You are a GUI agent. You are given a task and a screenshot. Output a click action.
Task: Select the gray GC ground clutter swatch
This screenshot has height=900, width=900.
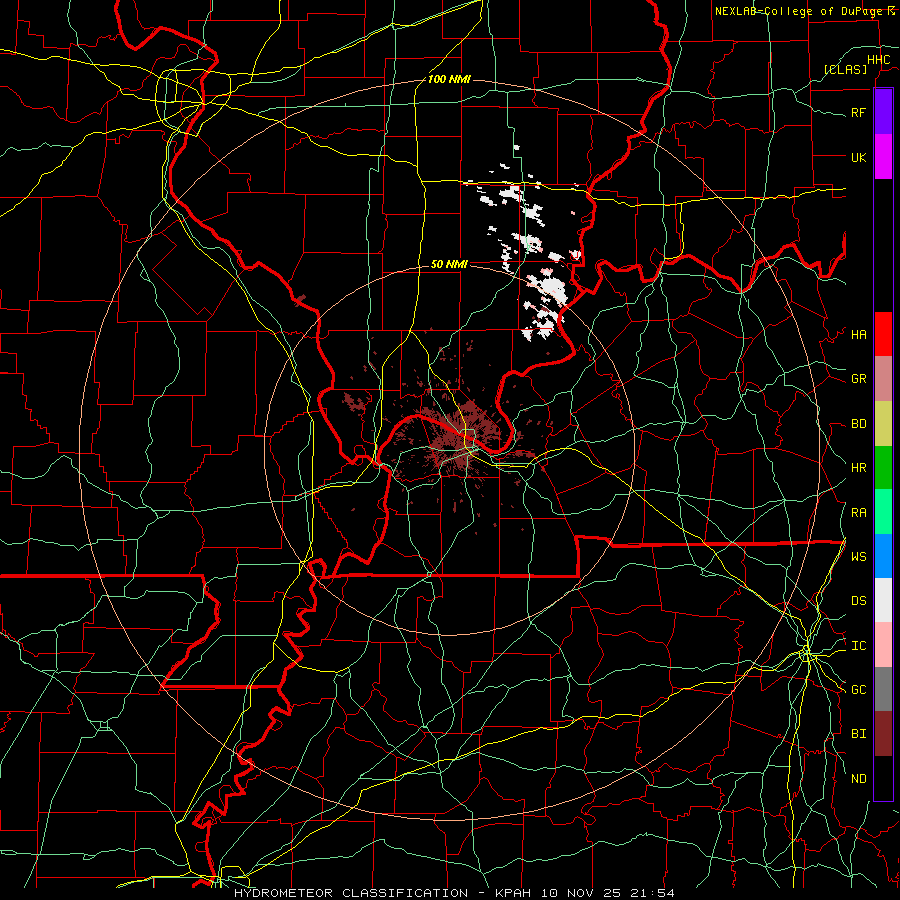click(x=883, y=689)
